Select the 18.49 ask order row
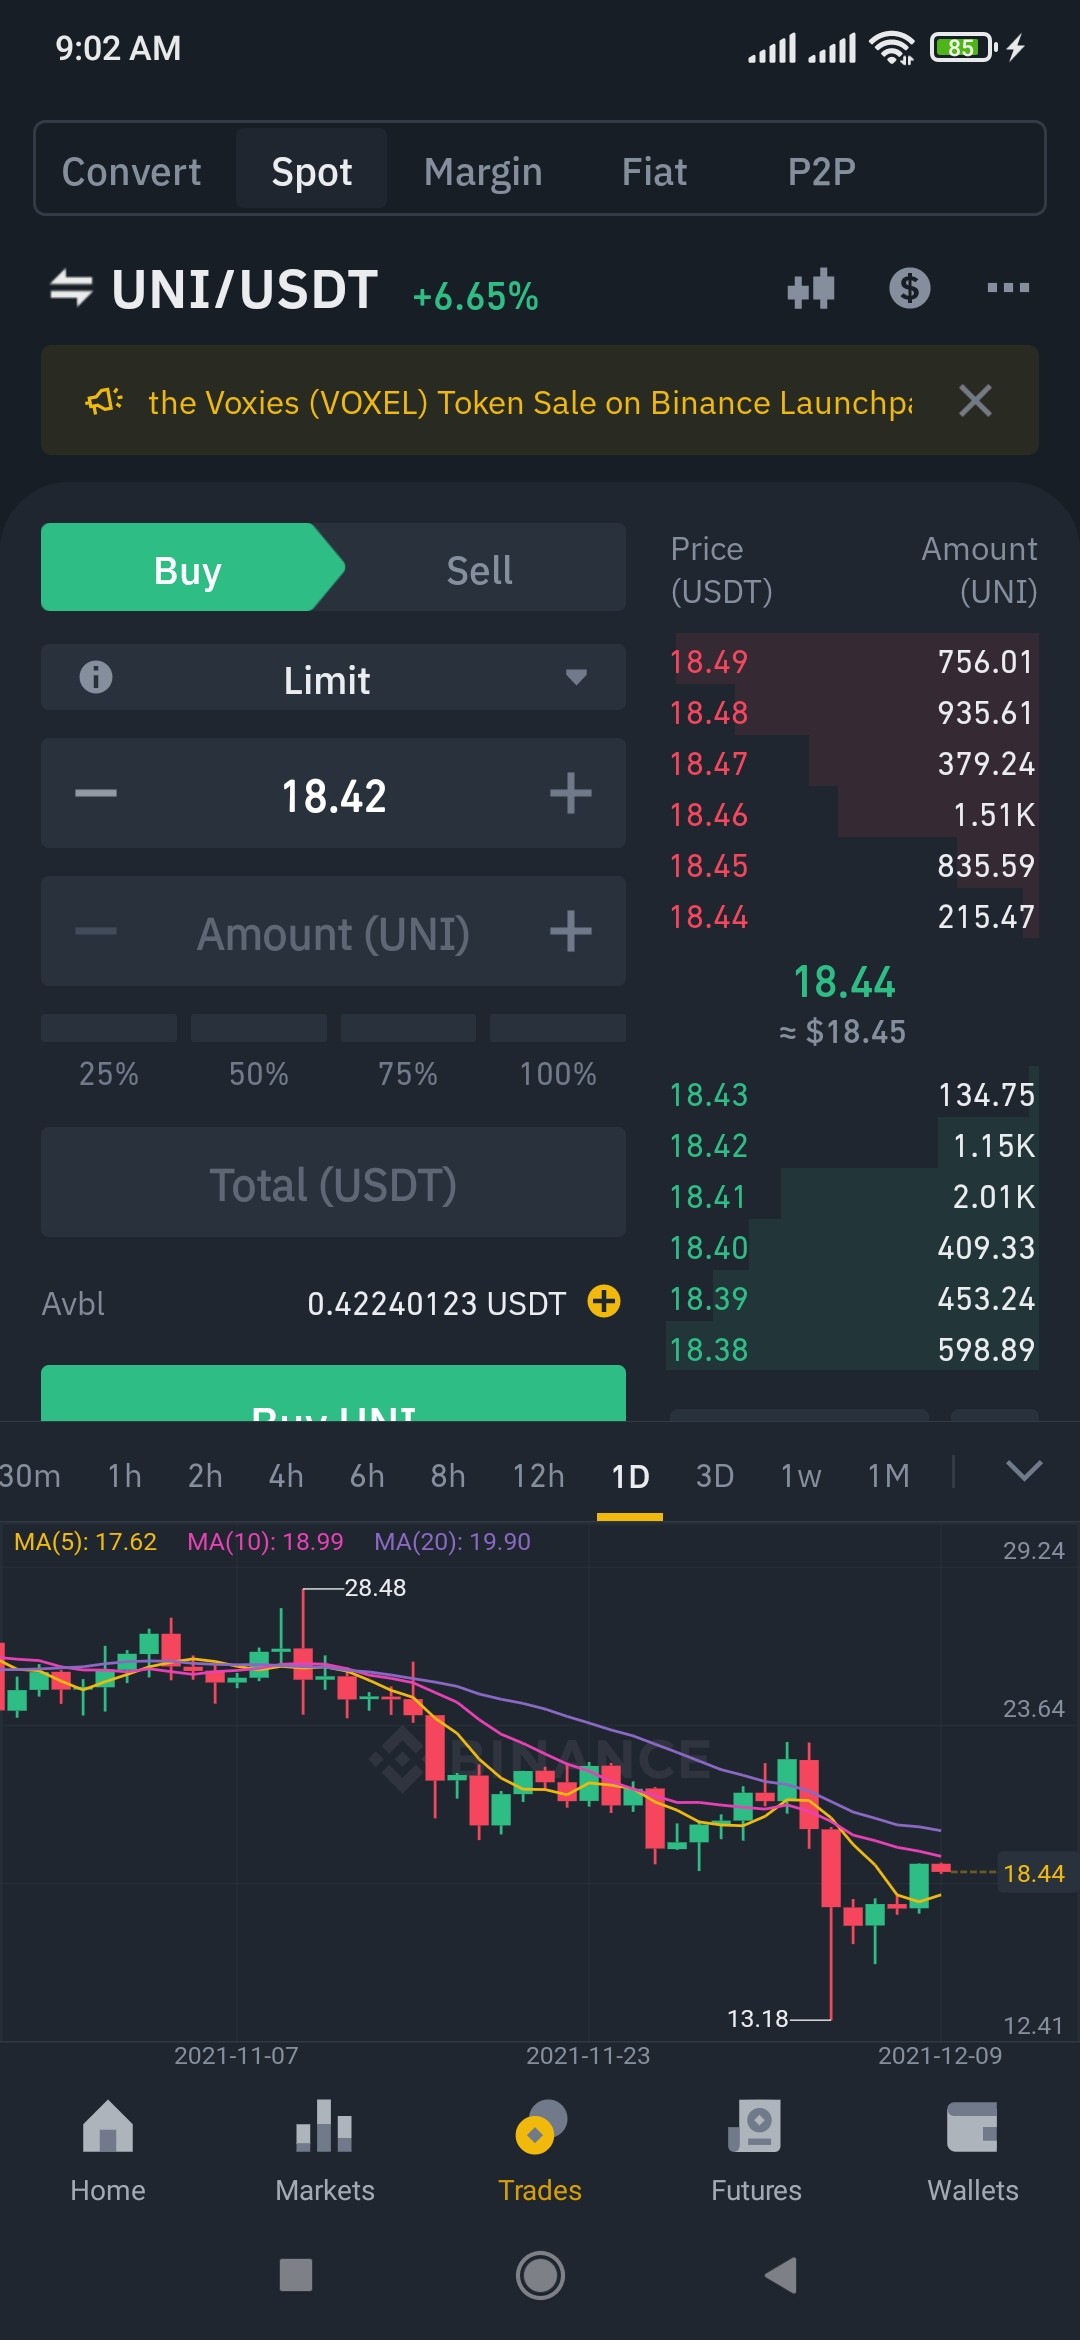The height and width of the screenshot is (2340, 1080). point(852,661)
